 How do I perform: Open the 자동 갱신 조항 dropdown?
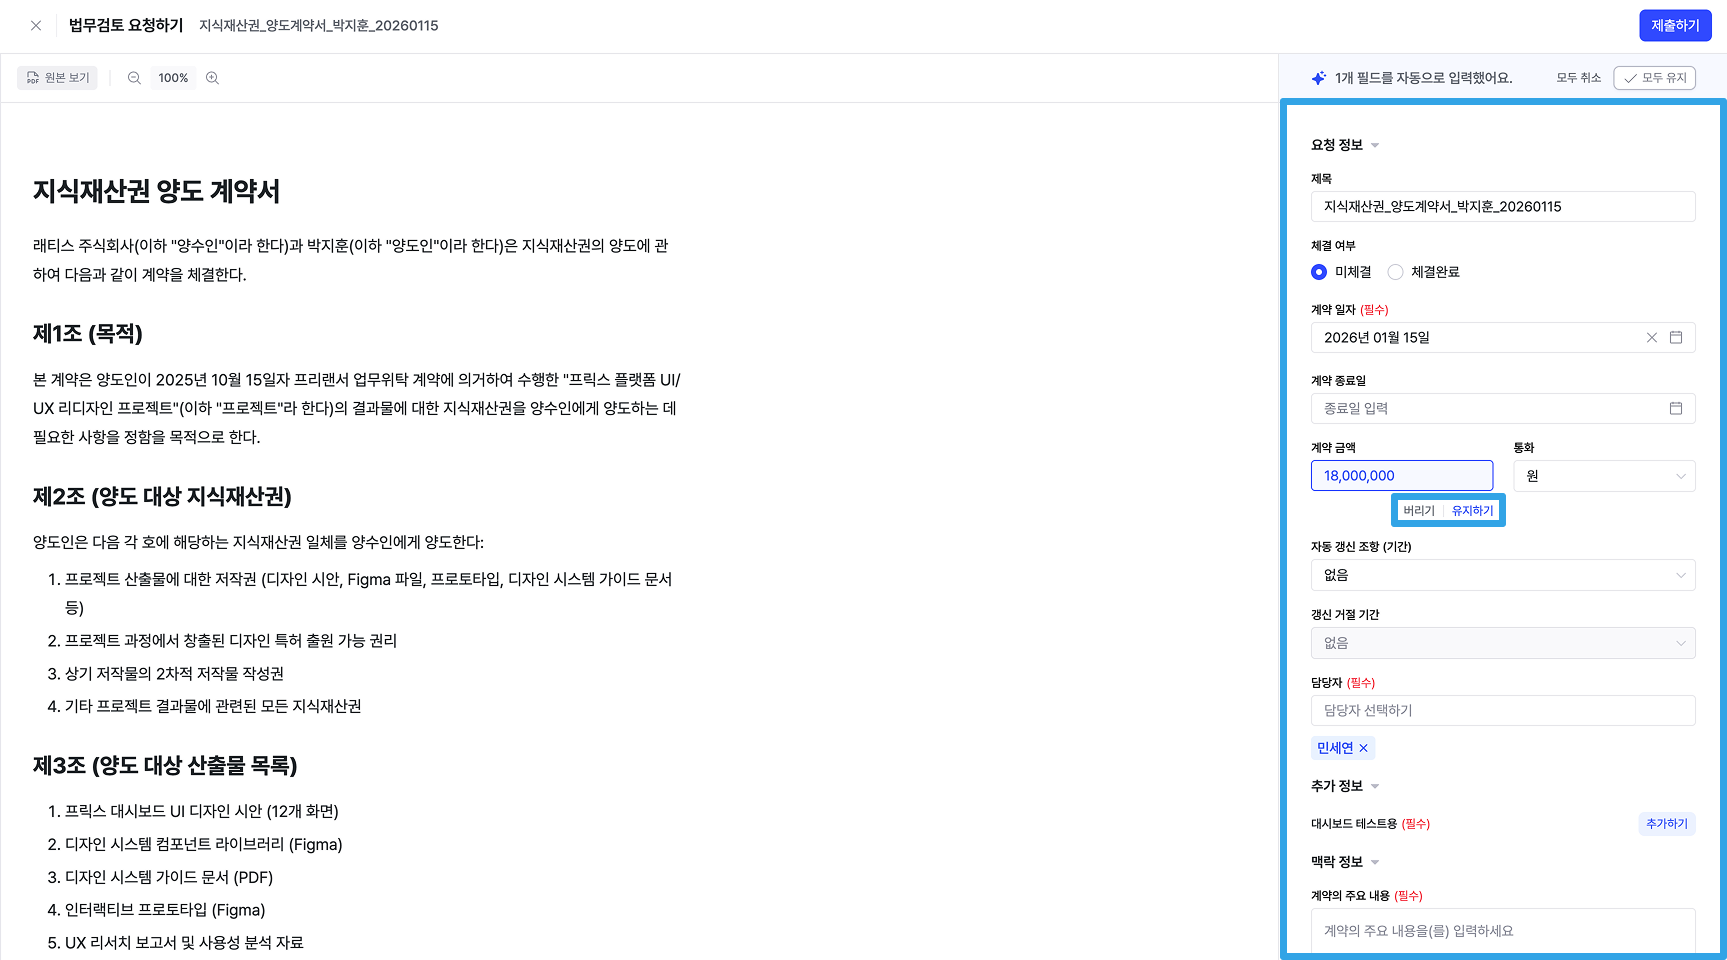pyautogui.click(x=1503, y=575)
